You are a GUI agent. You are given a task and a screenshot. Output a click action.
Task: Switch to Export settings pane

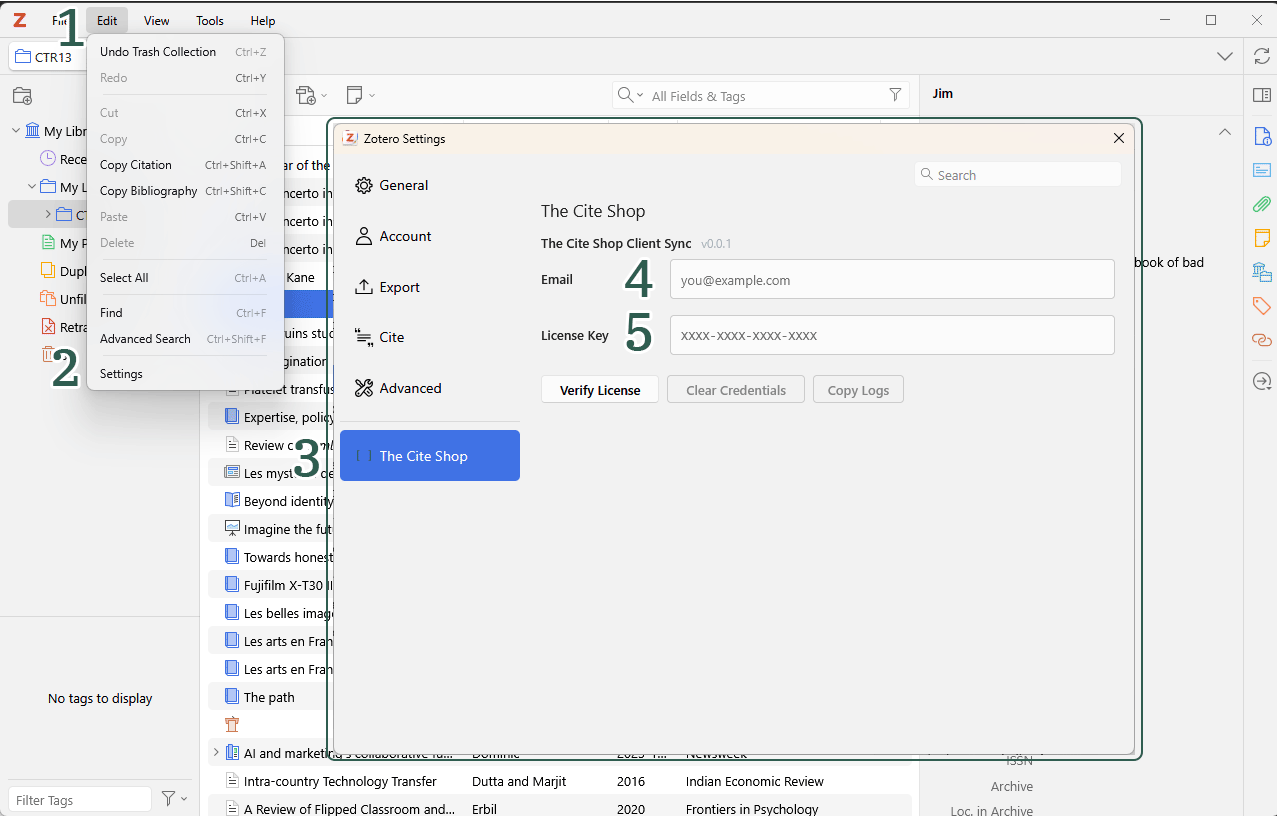click(x=430, y=288)
